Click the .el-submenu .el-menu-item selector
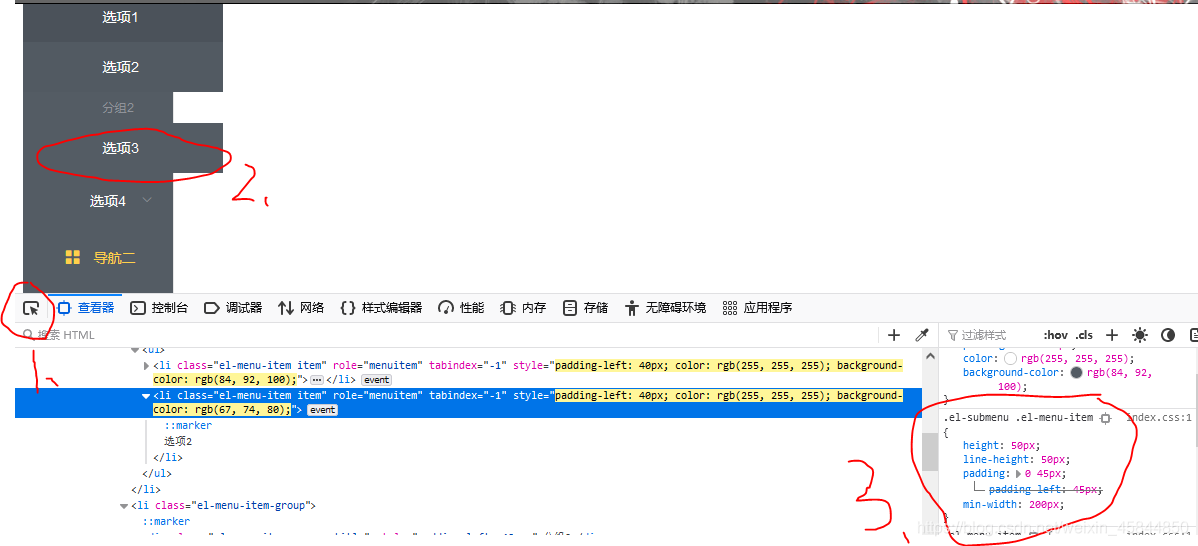The width and height of the screenshot is (1198, 546). pos(1018,418)
